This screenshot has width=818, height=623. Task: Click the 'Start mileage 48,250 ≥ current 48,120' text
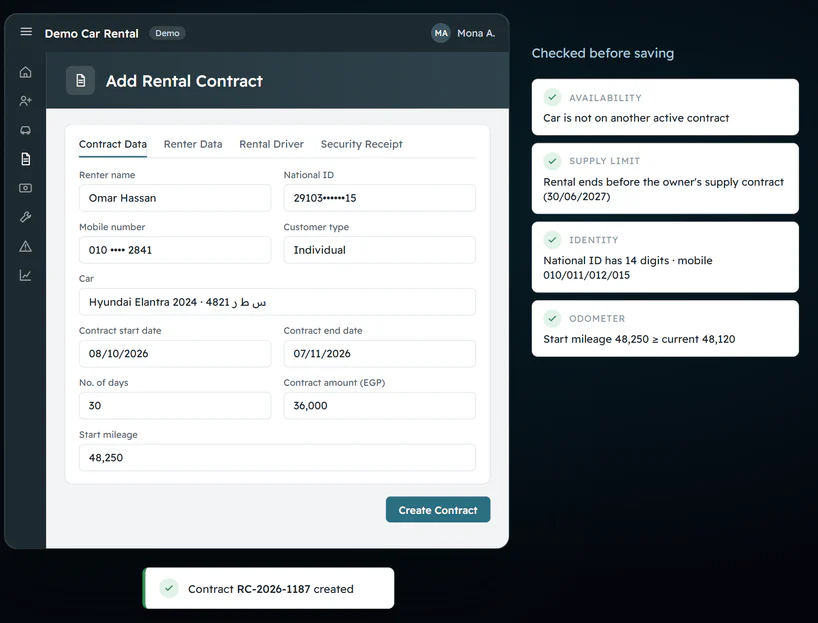pos(639,339)
